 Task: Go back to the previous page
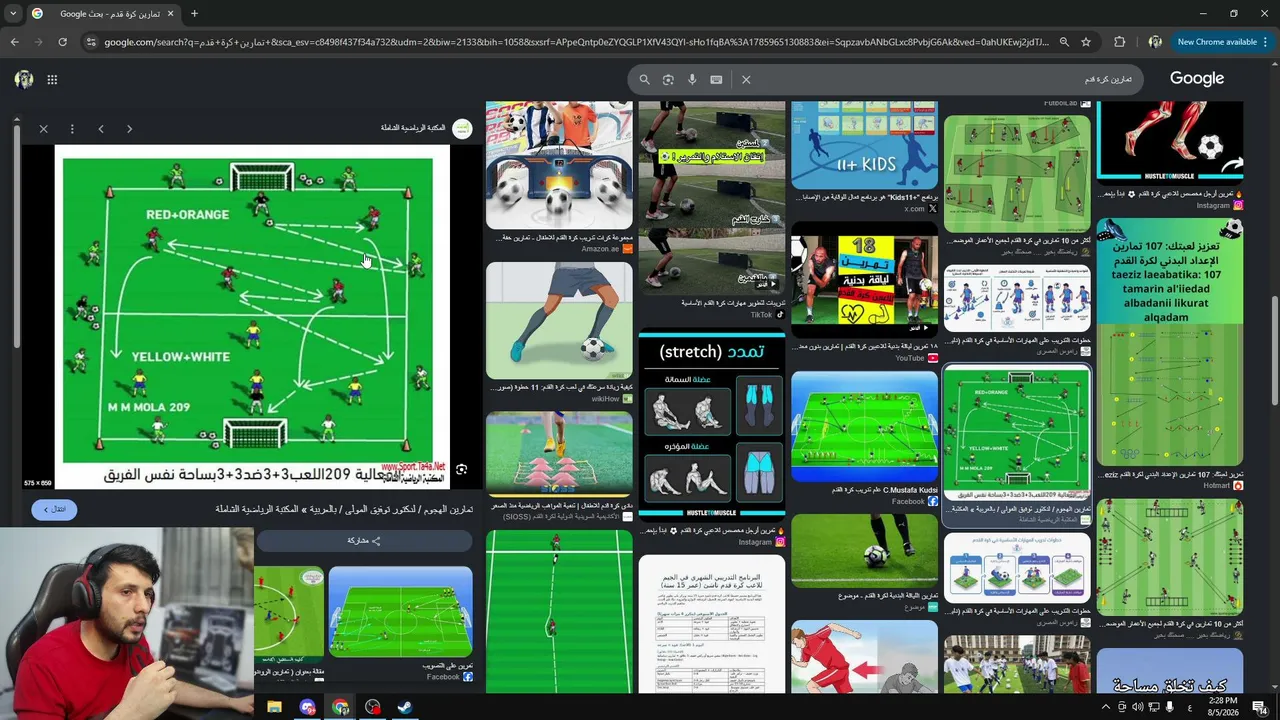coord(14,42)
